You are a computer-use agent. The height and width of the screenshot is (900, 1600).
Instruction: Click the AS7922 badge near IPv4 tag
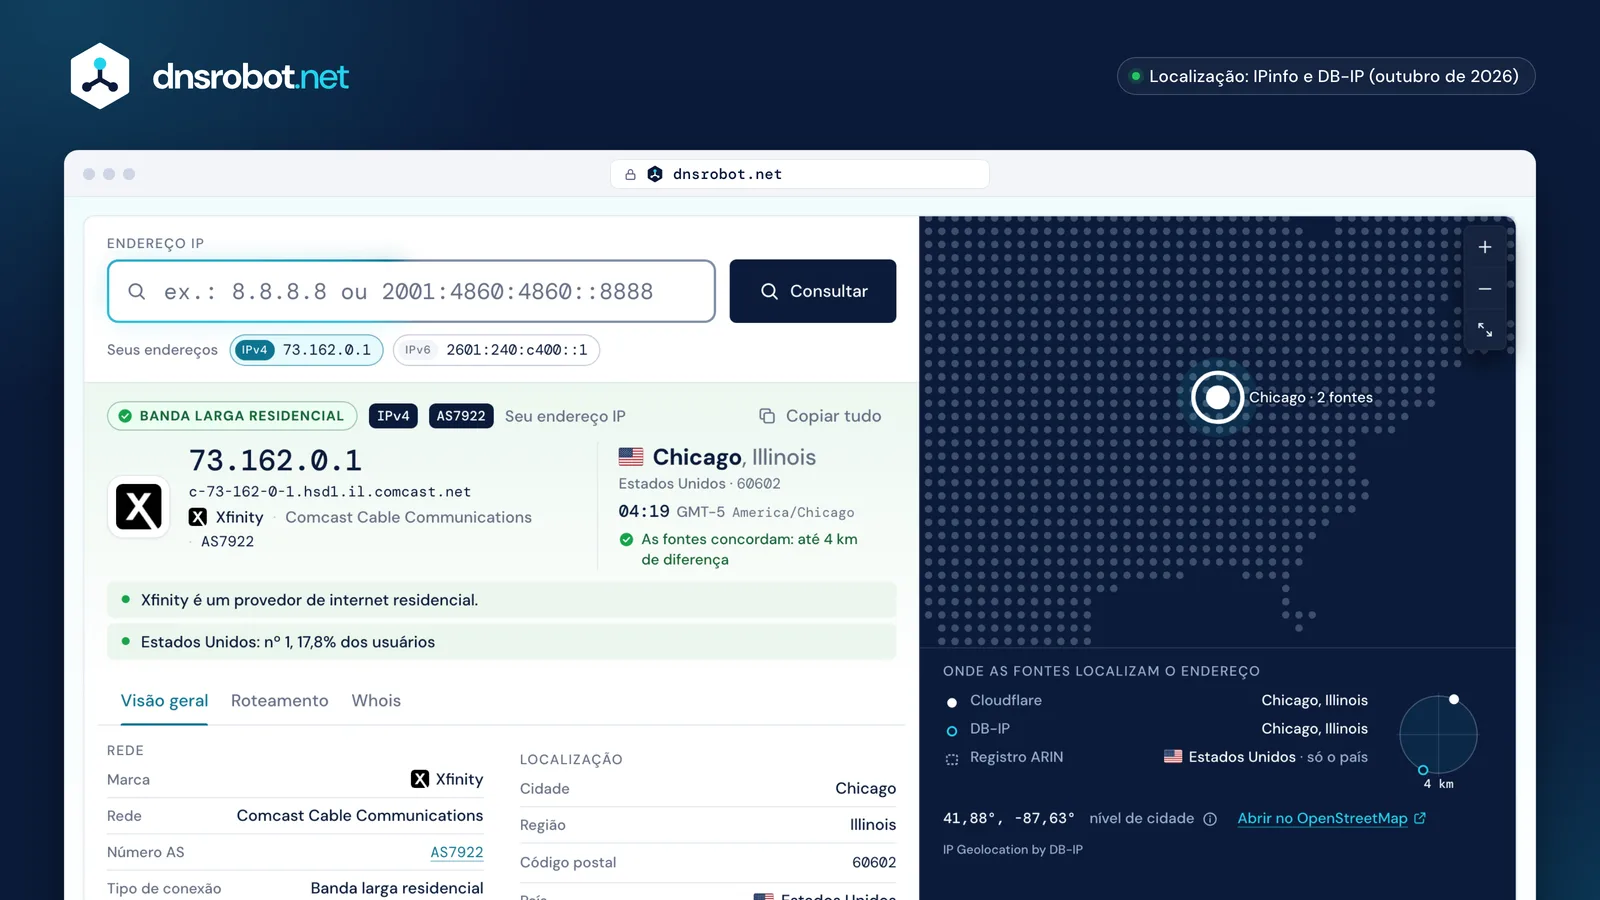pyautogui.click(x=461, y=416)
